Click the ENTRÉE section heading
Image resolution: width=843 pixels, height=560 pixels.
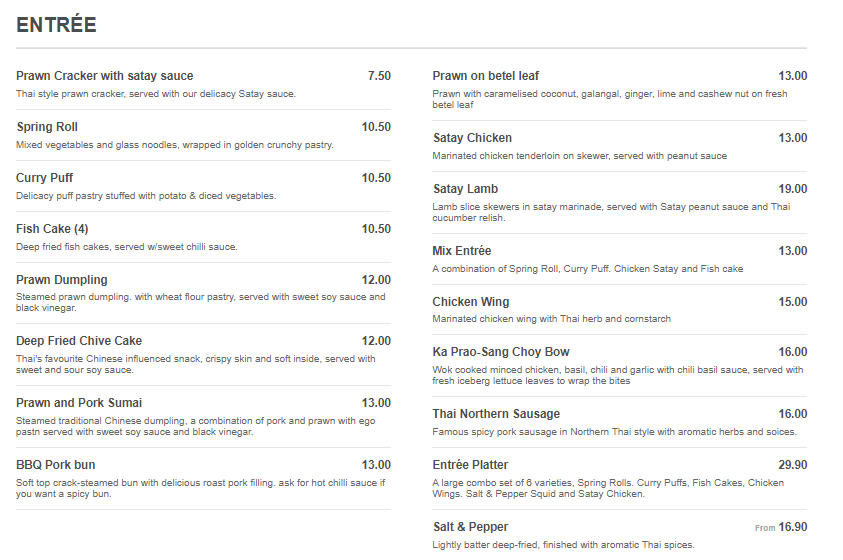pyautogui.click(x=56, y=25)
